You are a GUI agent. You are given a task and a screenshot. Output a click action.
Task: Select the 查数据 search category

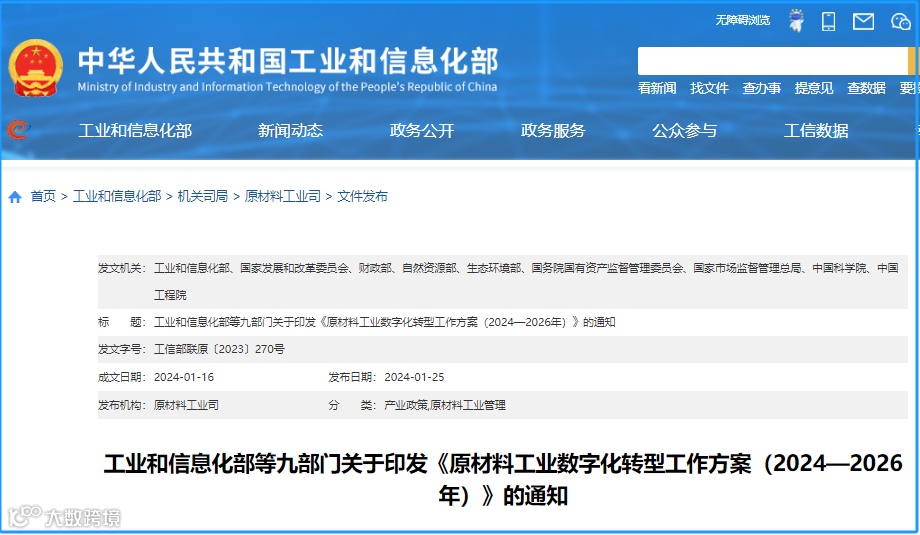click(866, 88)
